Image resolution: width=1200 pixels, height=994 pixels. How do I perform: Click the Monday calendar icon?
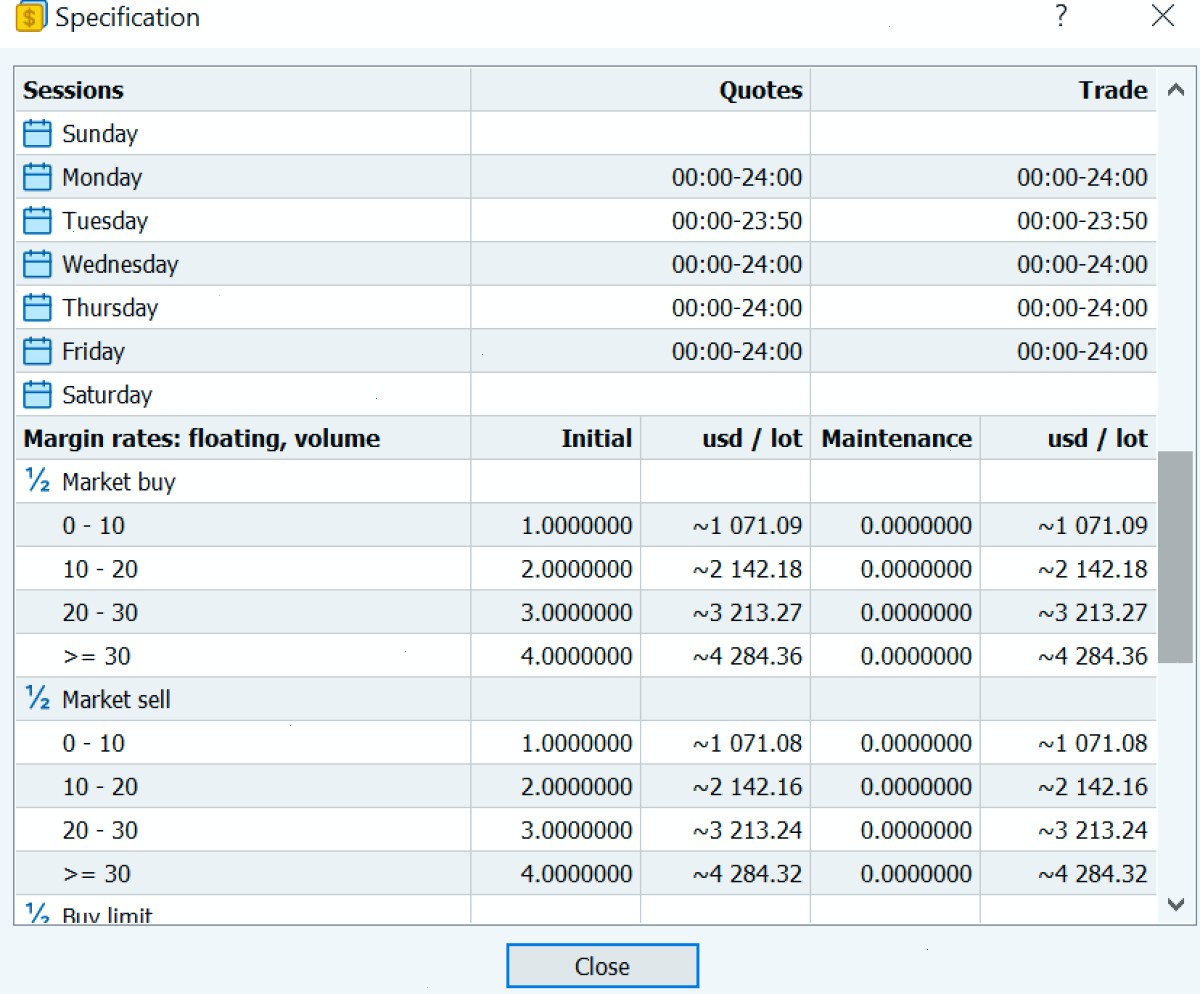tap(37, 177)
